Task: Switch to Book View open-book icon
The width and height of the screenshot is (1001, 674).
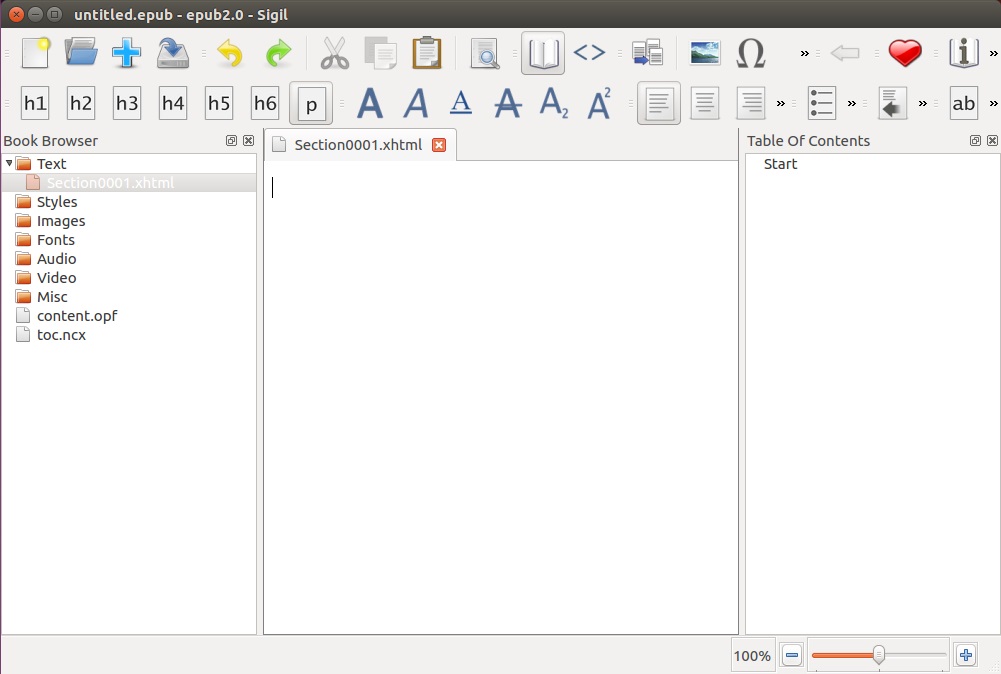Action: click(543, 53)
